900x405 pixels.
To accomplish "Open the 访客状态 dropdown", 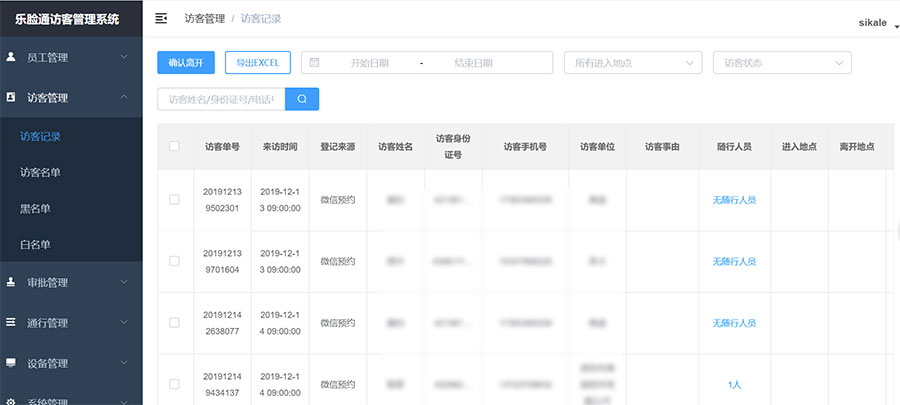I will pos(781,62).
